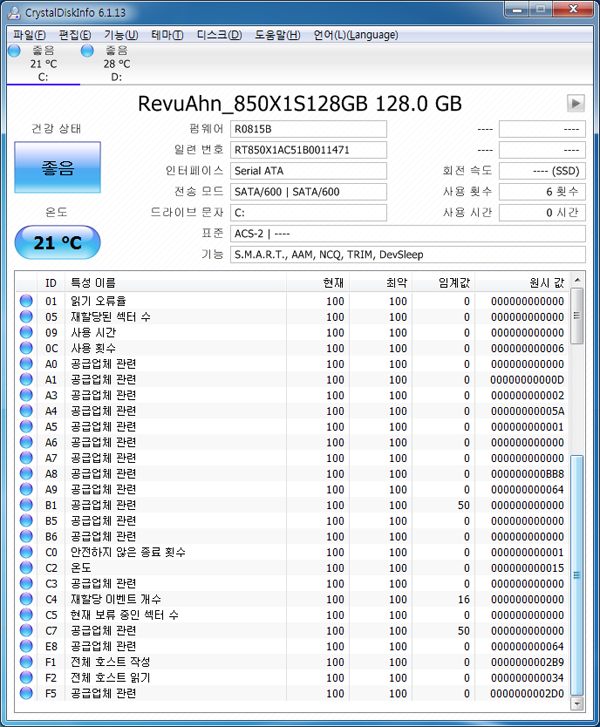Viewport: 600px width, 727px height.
Task: Click raw value 00000000005A
Action: 527,411
